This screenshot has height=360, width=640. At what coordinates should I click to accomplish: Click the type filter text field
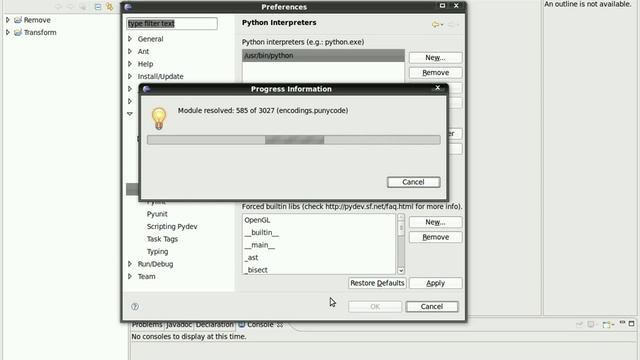(172, 24)
